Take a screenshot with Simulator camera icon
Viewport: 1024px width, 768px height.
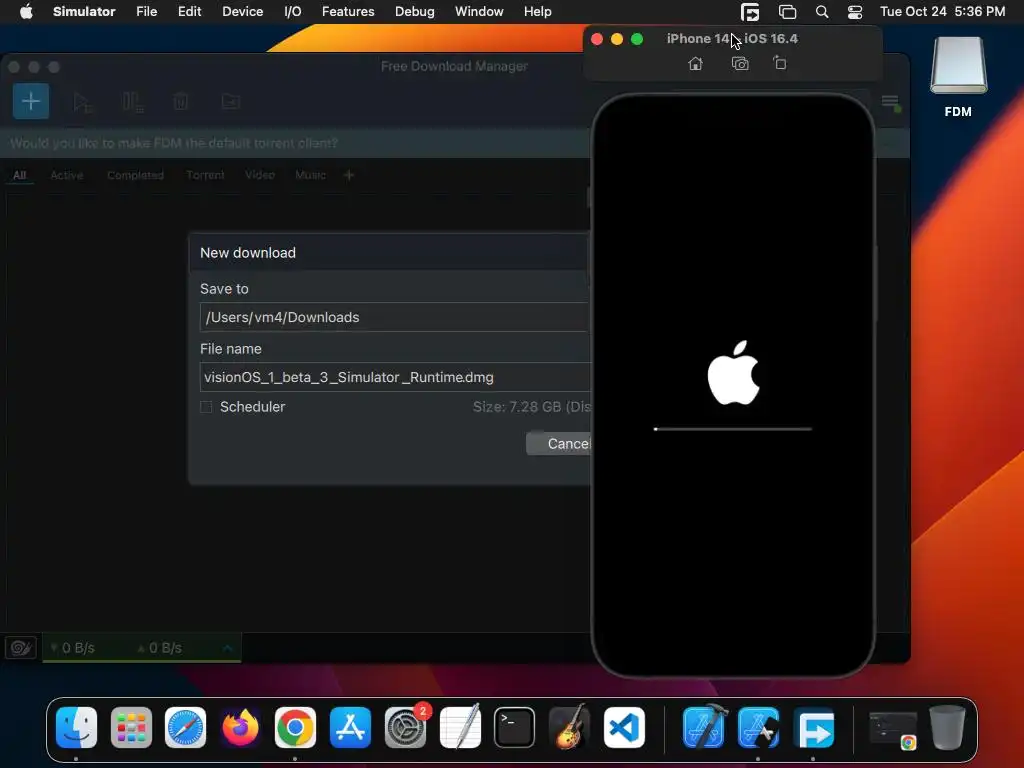(740, 63)
